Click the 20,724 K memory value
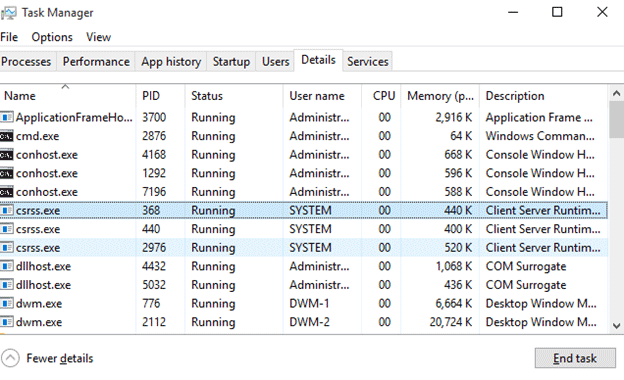This screenshot has width=624, height=380. click(451, 322)
